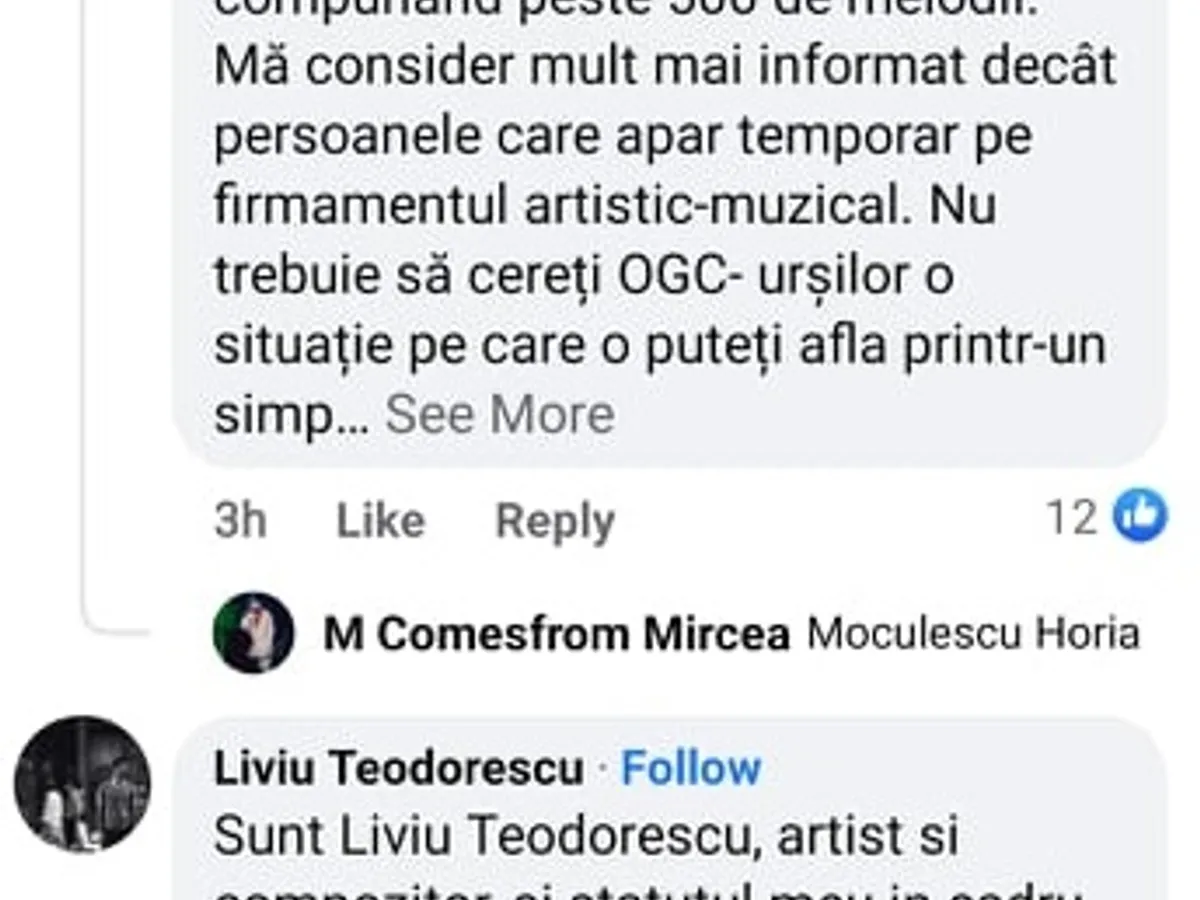Viewport: 1200px width, 900px height.
Task: Like the comment posted 3h ago
Action: (x=380, y=521)
